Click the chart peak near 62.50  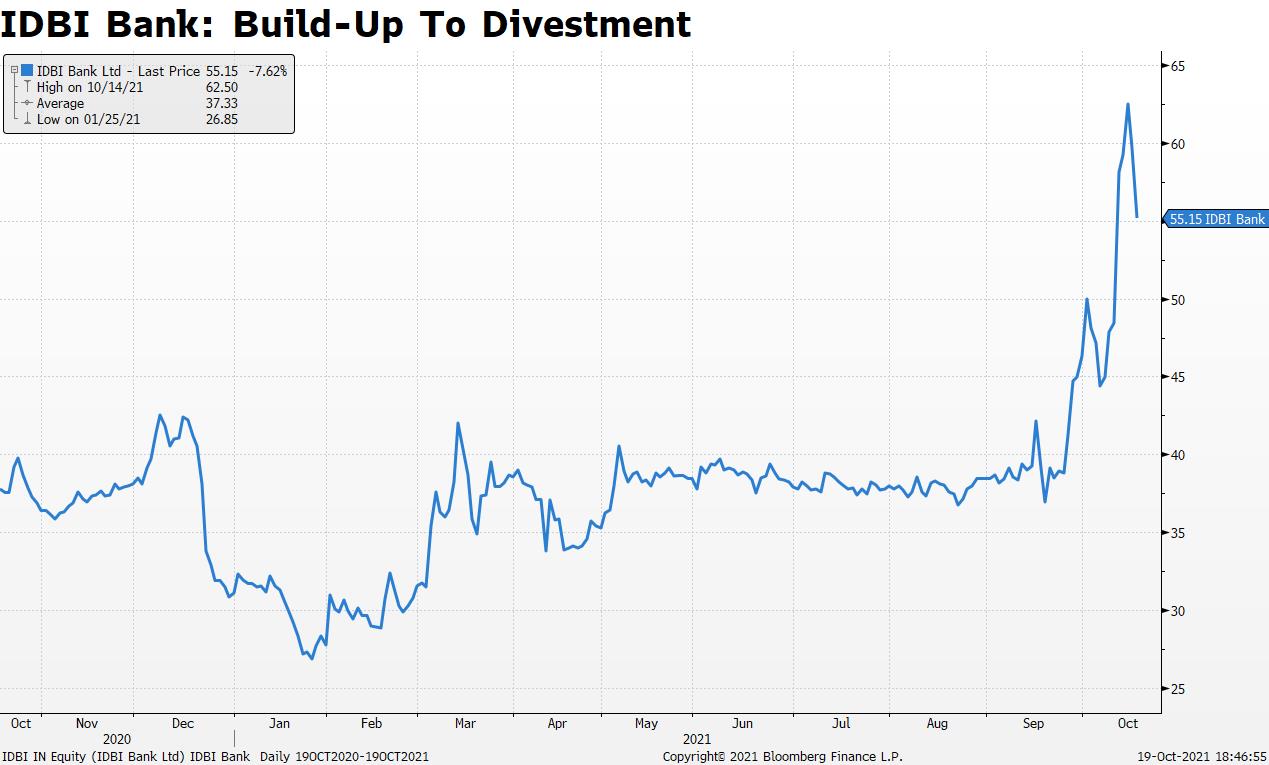pyautogui.click(x=1128, y=104)
